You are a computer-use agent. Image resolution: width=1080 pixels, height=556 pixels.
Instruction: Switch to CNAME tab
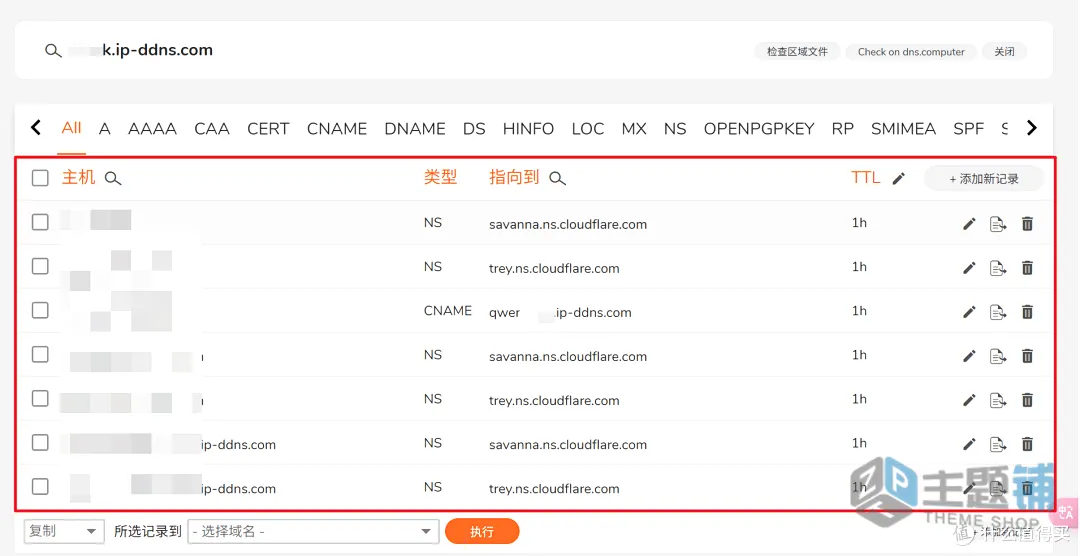click(x=337, y=129)
